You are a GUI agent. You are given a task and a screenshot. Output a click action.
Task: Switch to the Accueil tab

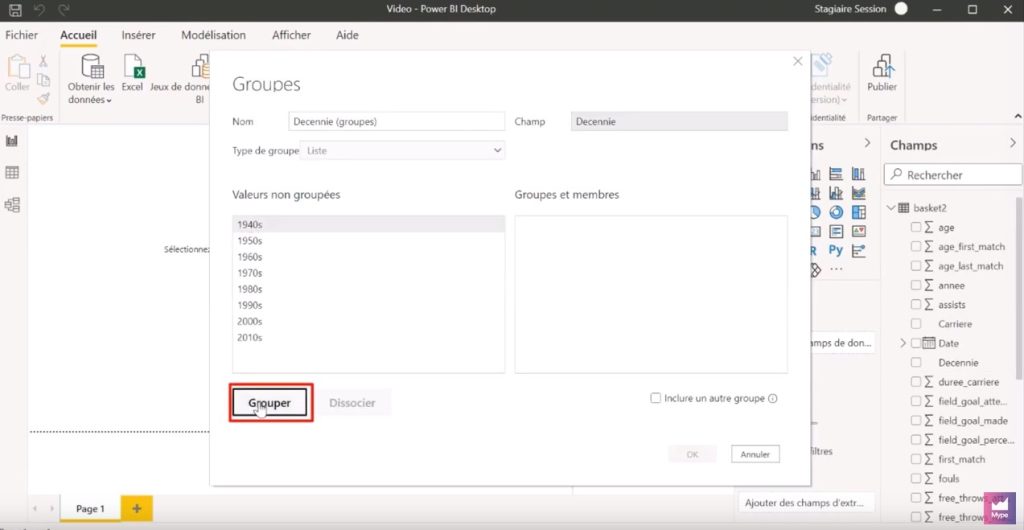click(x=78, y=35)
